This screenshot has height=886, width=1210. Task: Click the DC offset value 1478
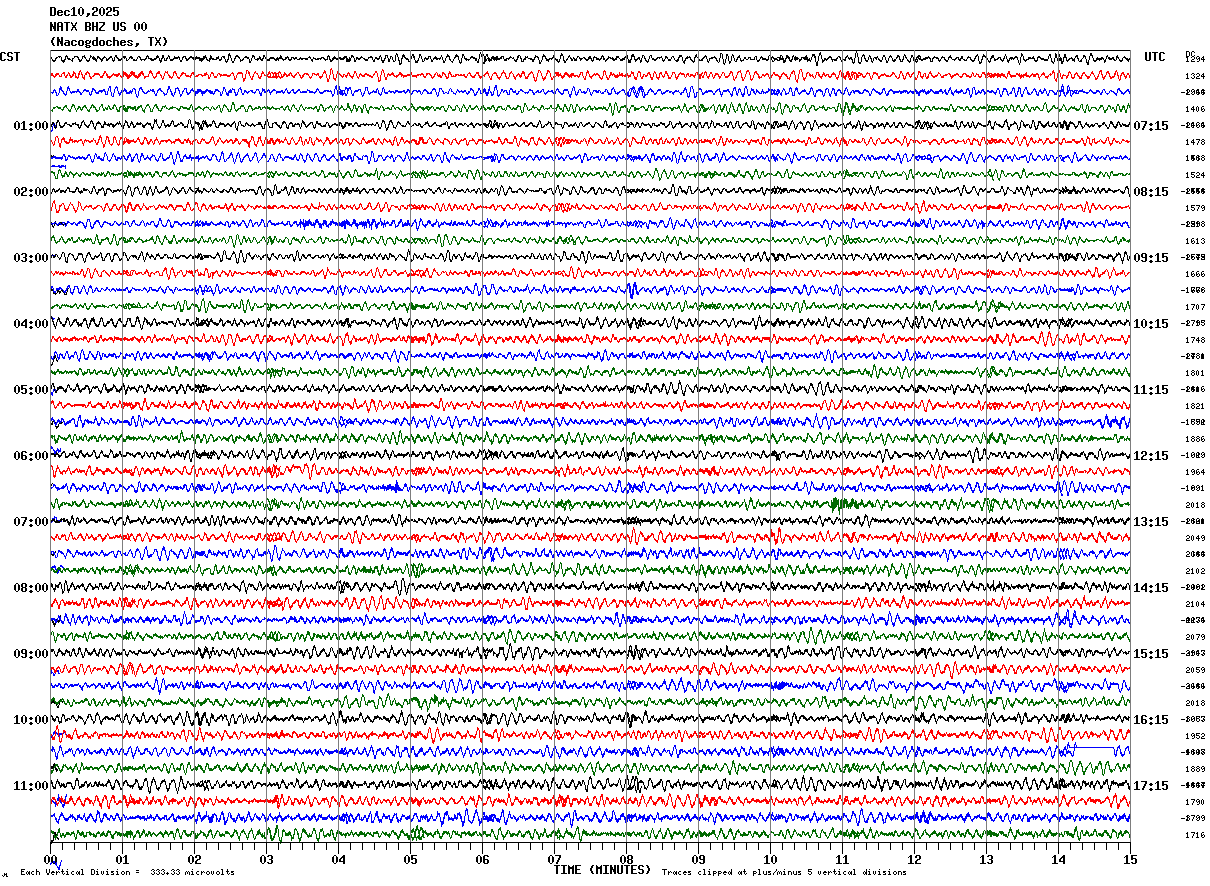pyautogui.click(x=1195, y=142)
